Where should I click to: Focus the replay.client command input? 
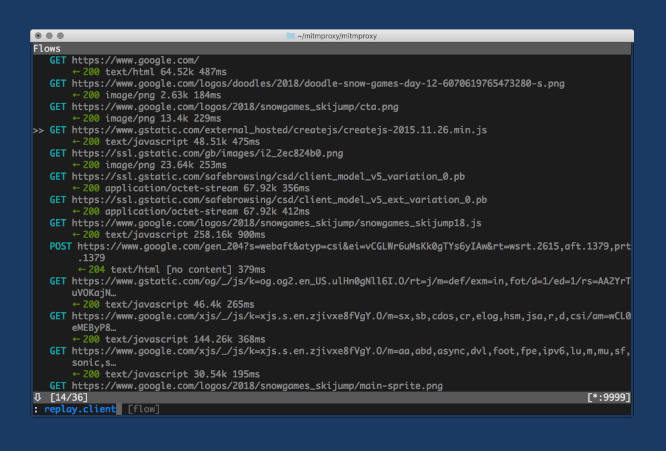(x=80, y=409)
